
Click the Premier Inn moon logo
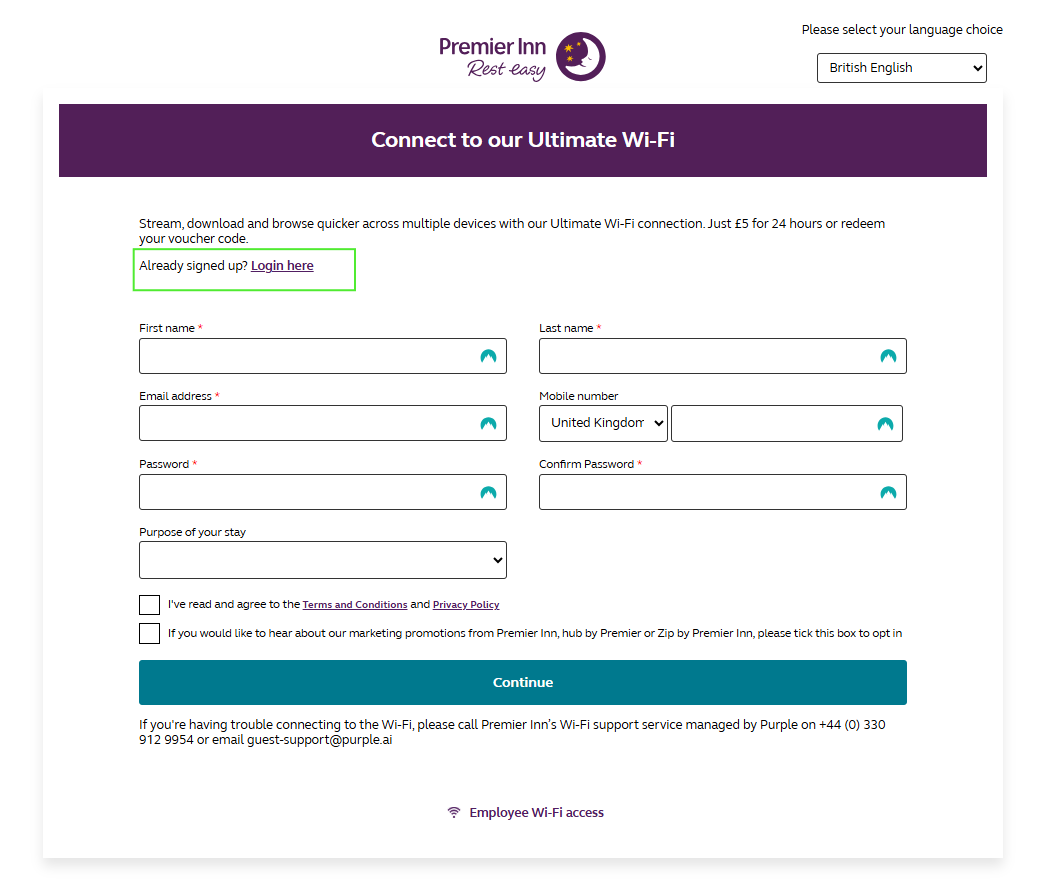[x=581, y=57]
